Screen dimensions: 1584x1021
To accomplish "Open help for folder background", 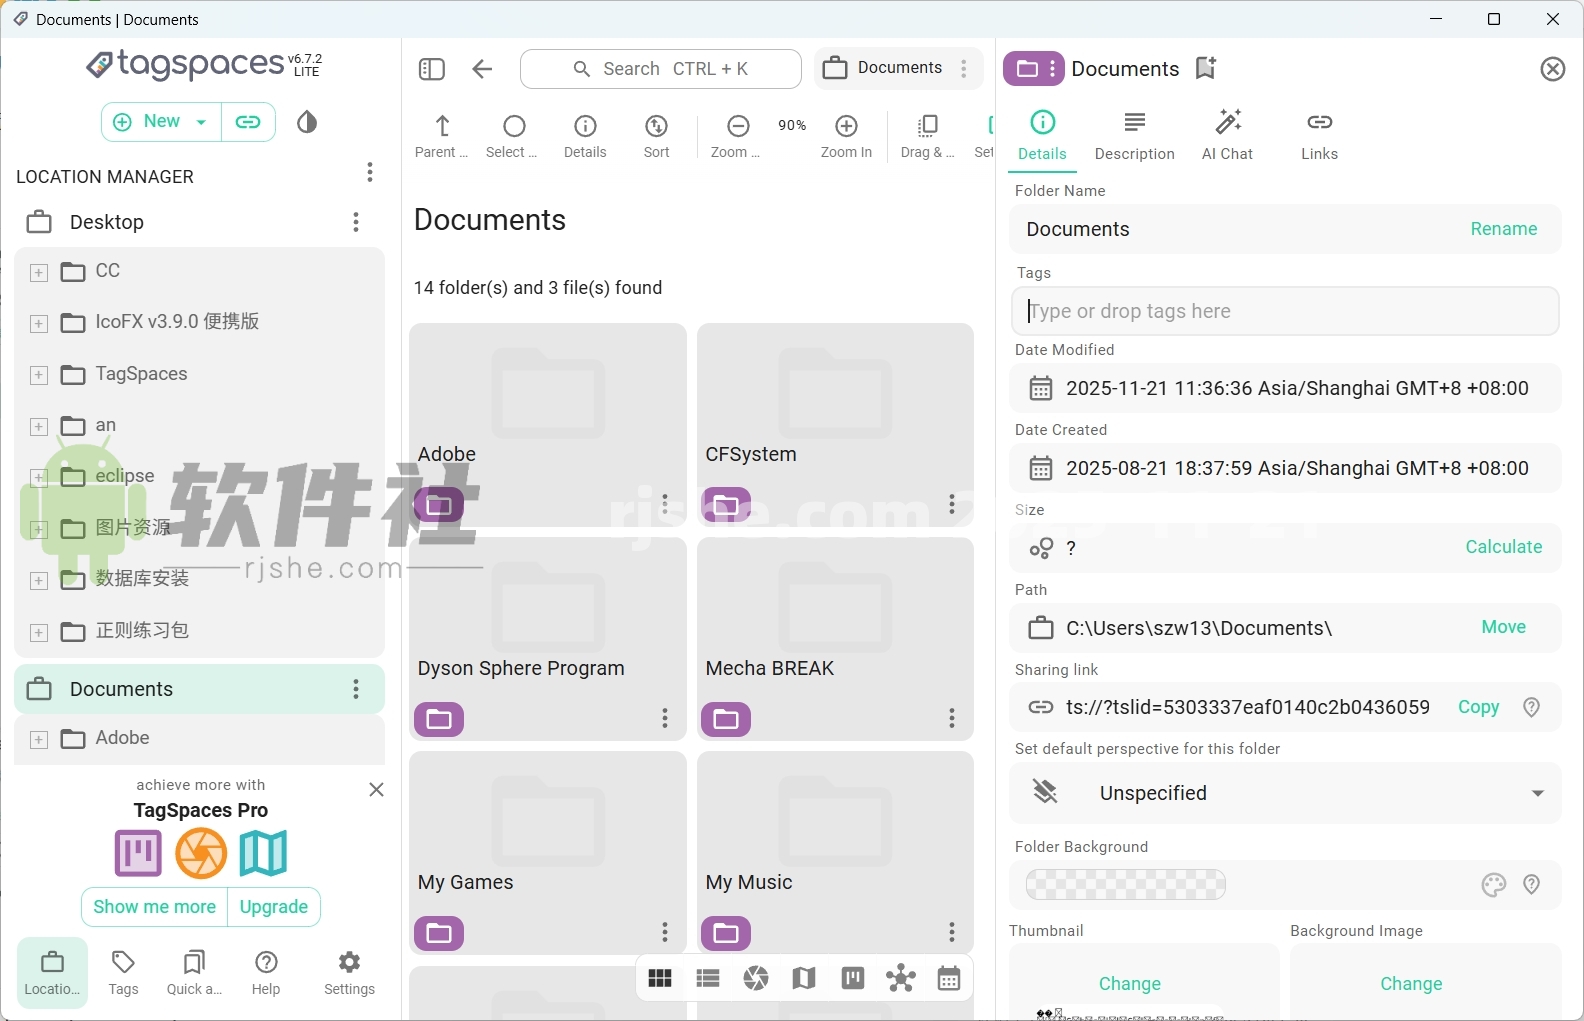I will click(x=1531, y=885).
